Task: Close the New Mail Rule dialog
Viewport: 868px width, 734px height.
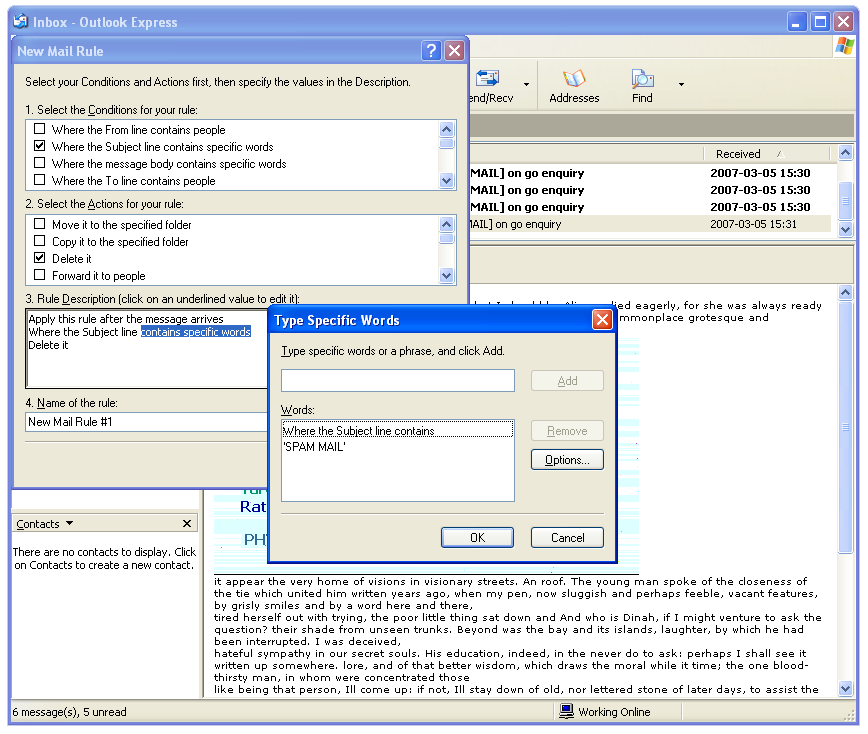Action: point(454,50)
